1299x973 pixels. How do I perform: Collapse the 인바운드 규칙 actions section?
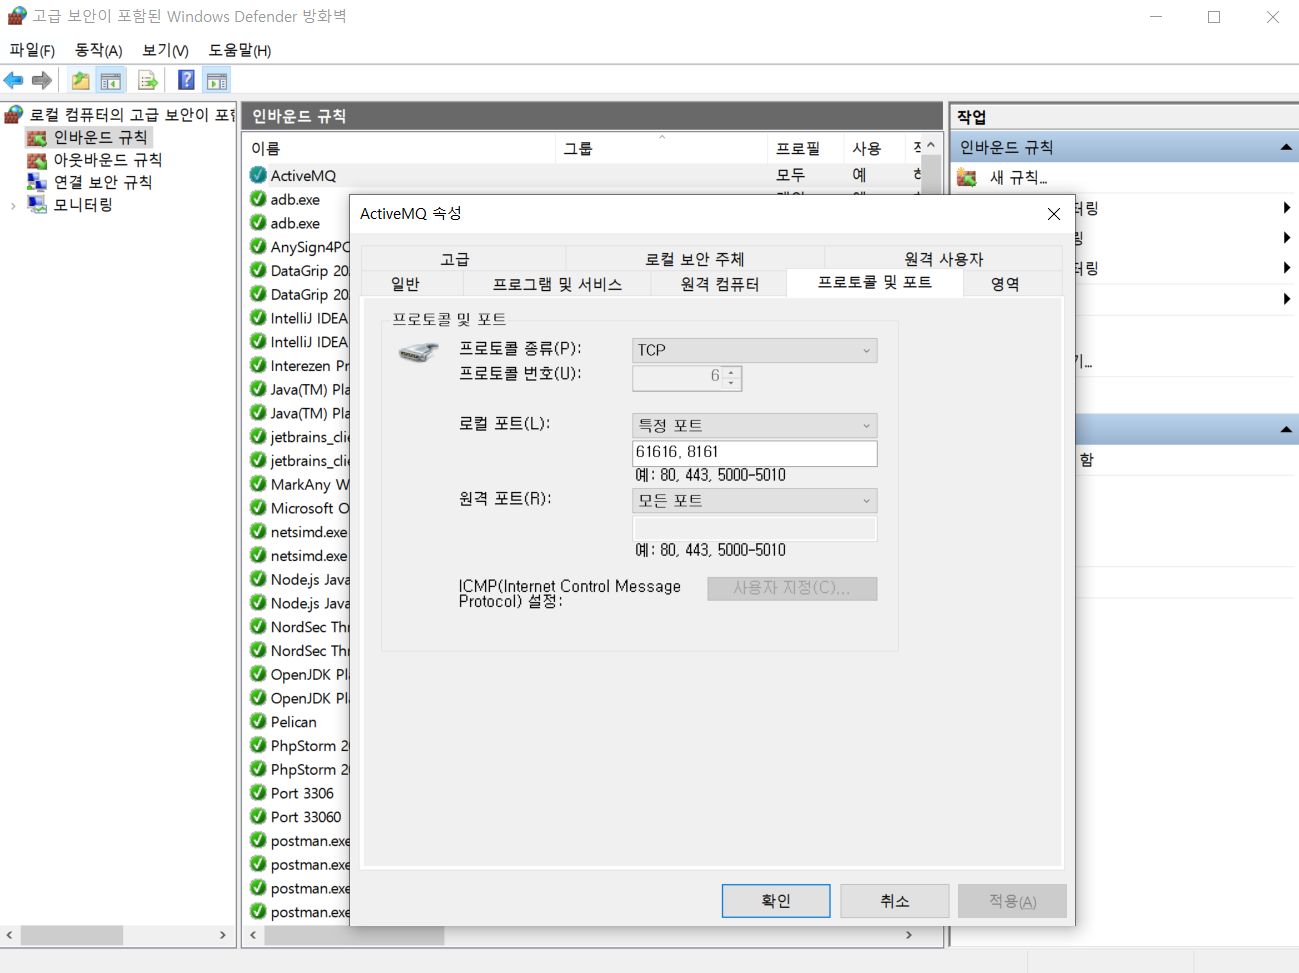(x=1286, y=147)
